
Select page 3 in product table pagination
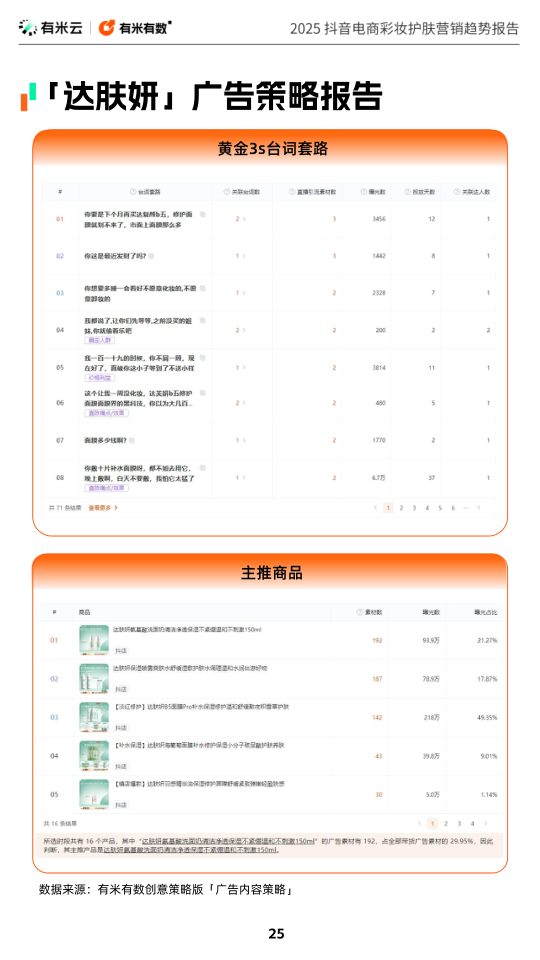pos(459,823)
